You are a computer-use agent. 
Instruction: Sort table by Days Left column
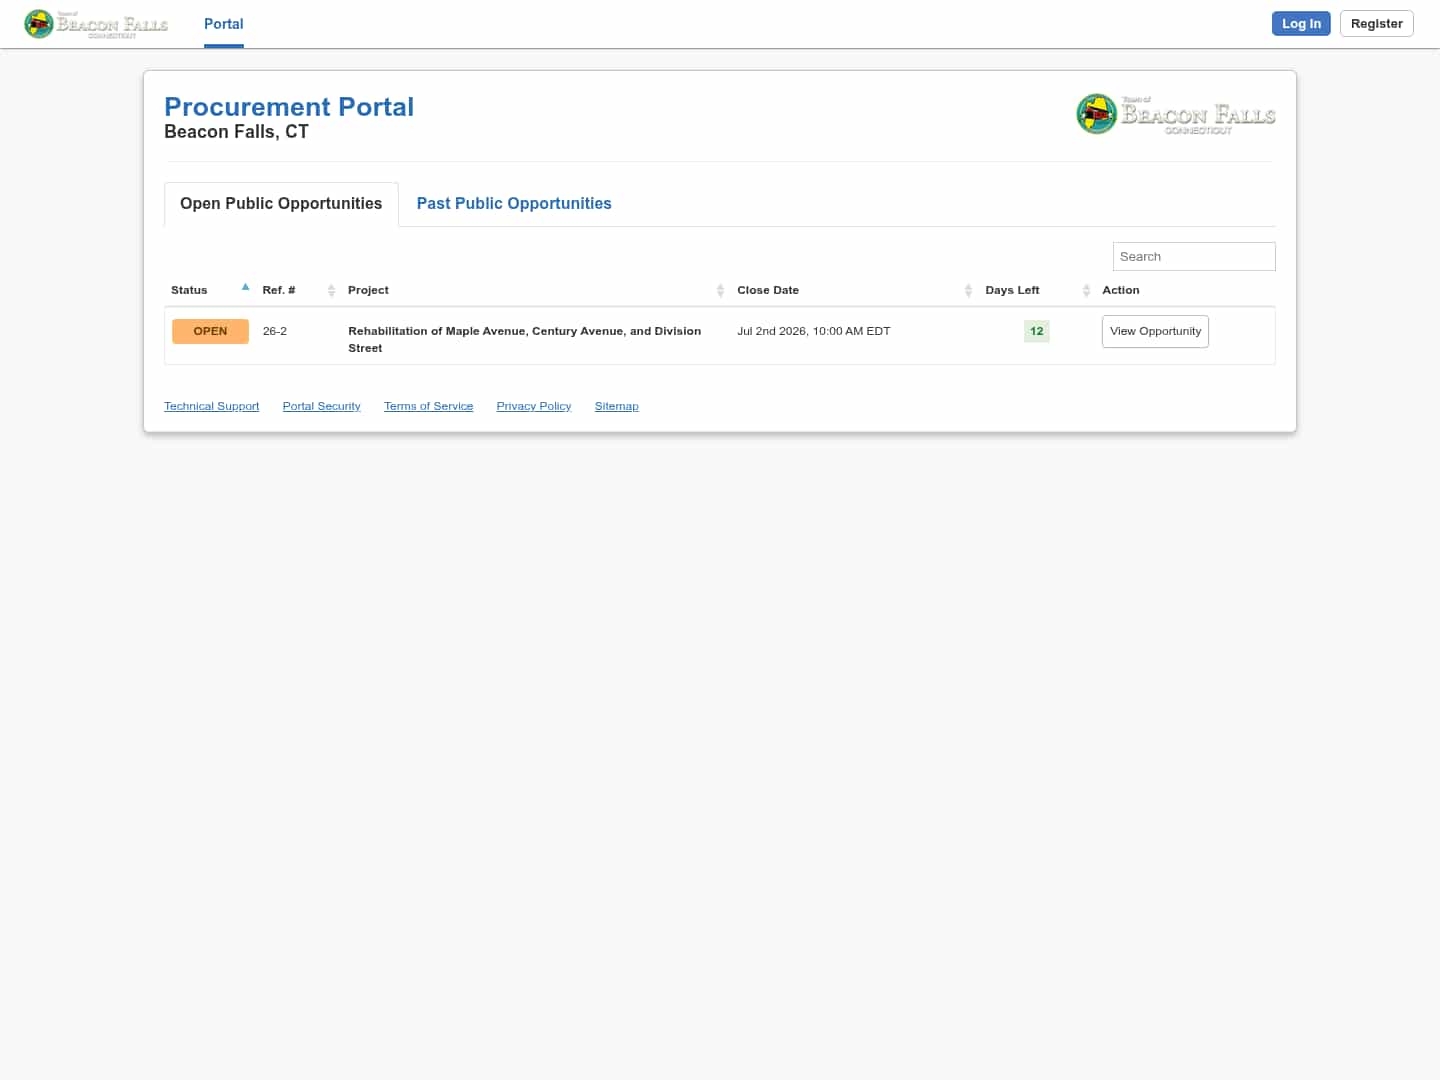click(x=1037, y=290)
